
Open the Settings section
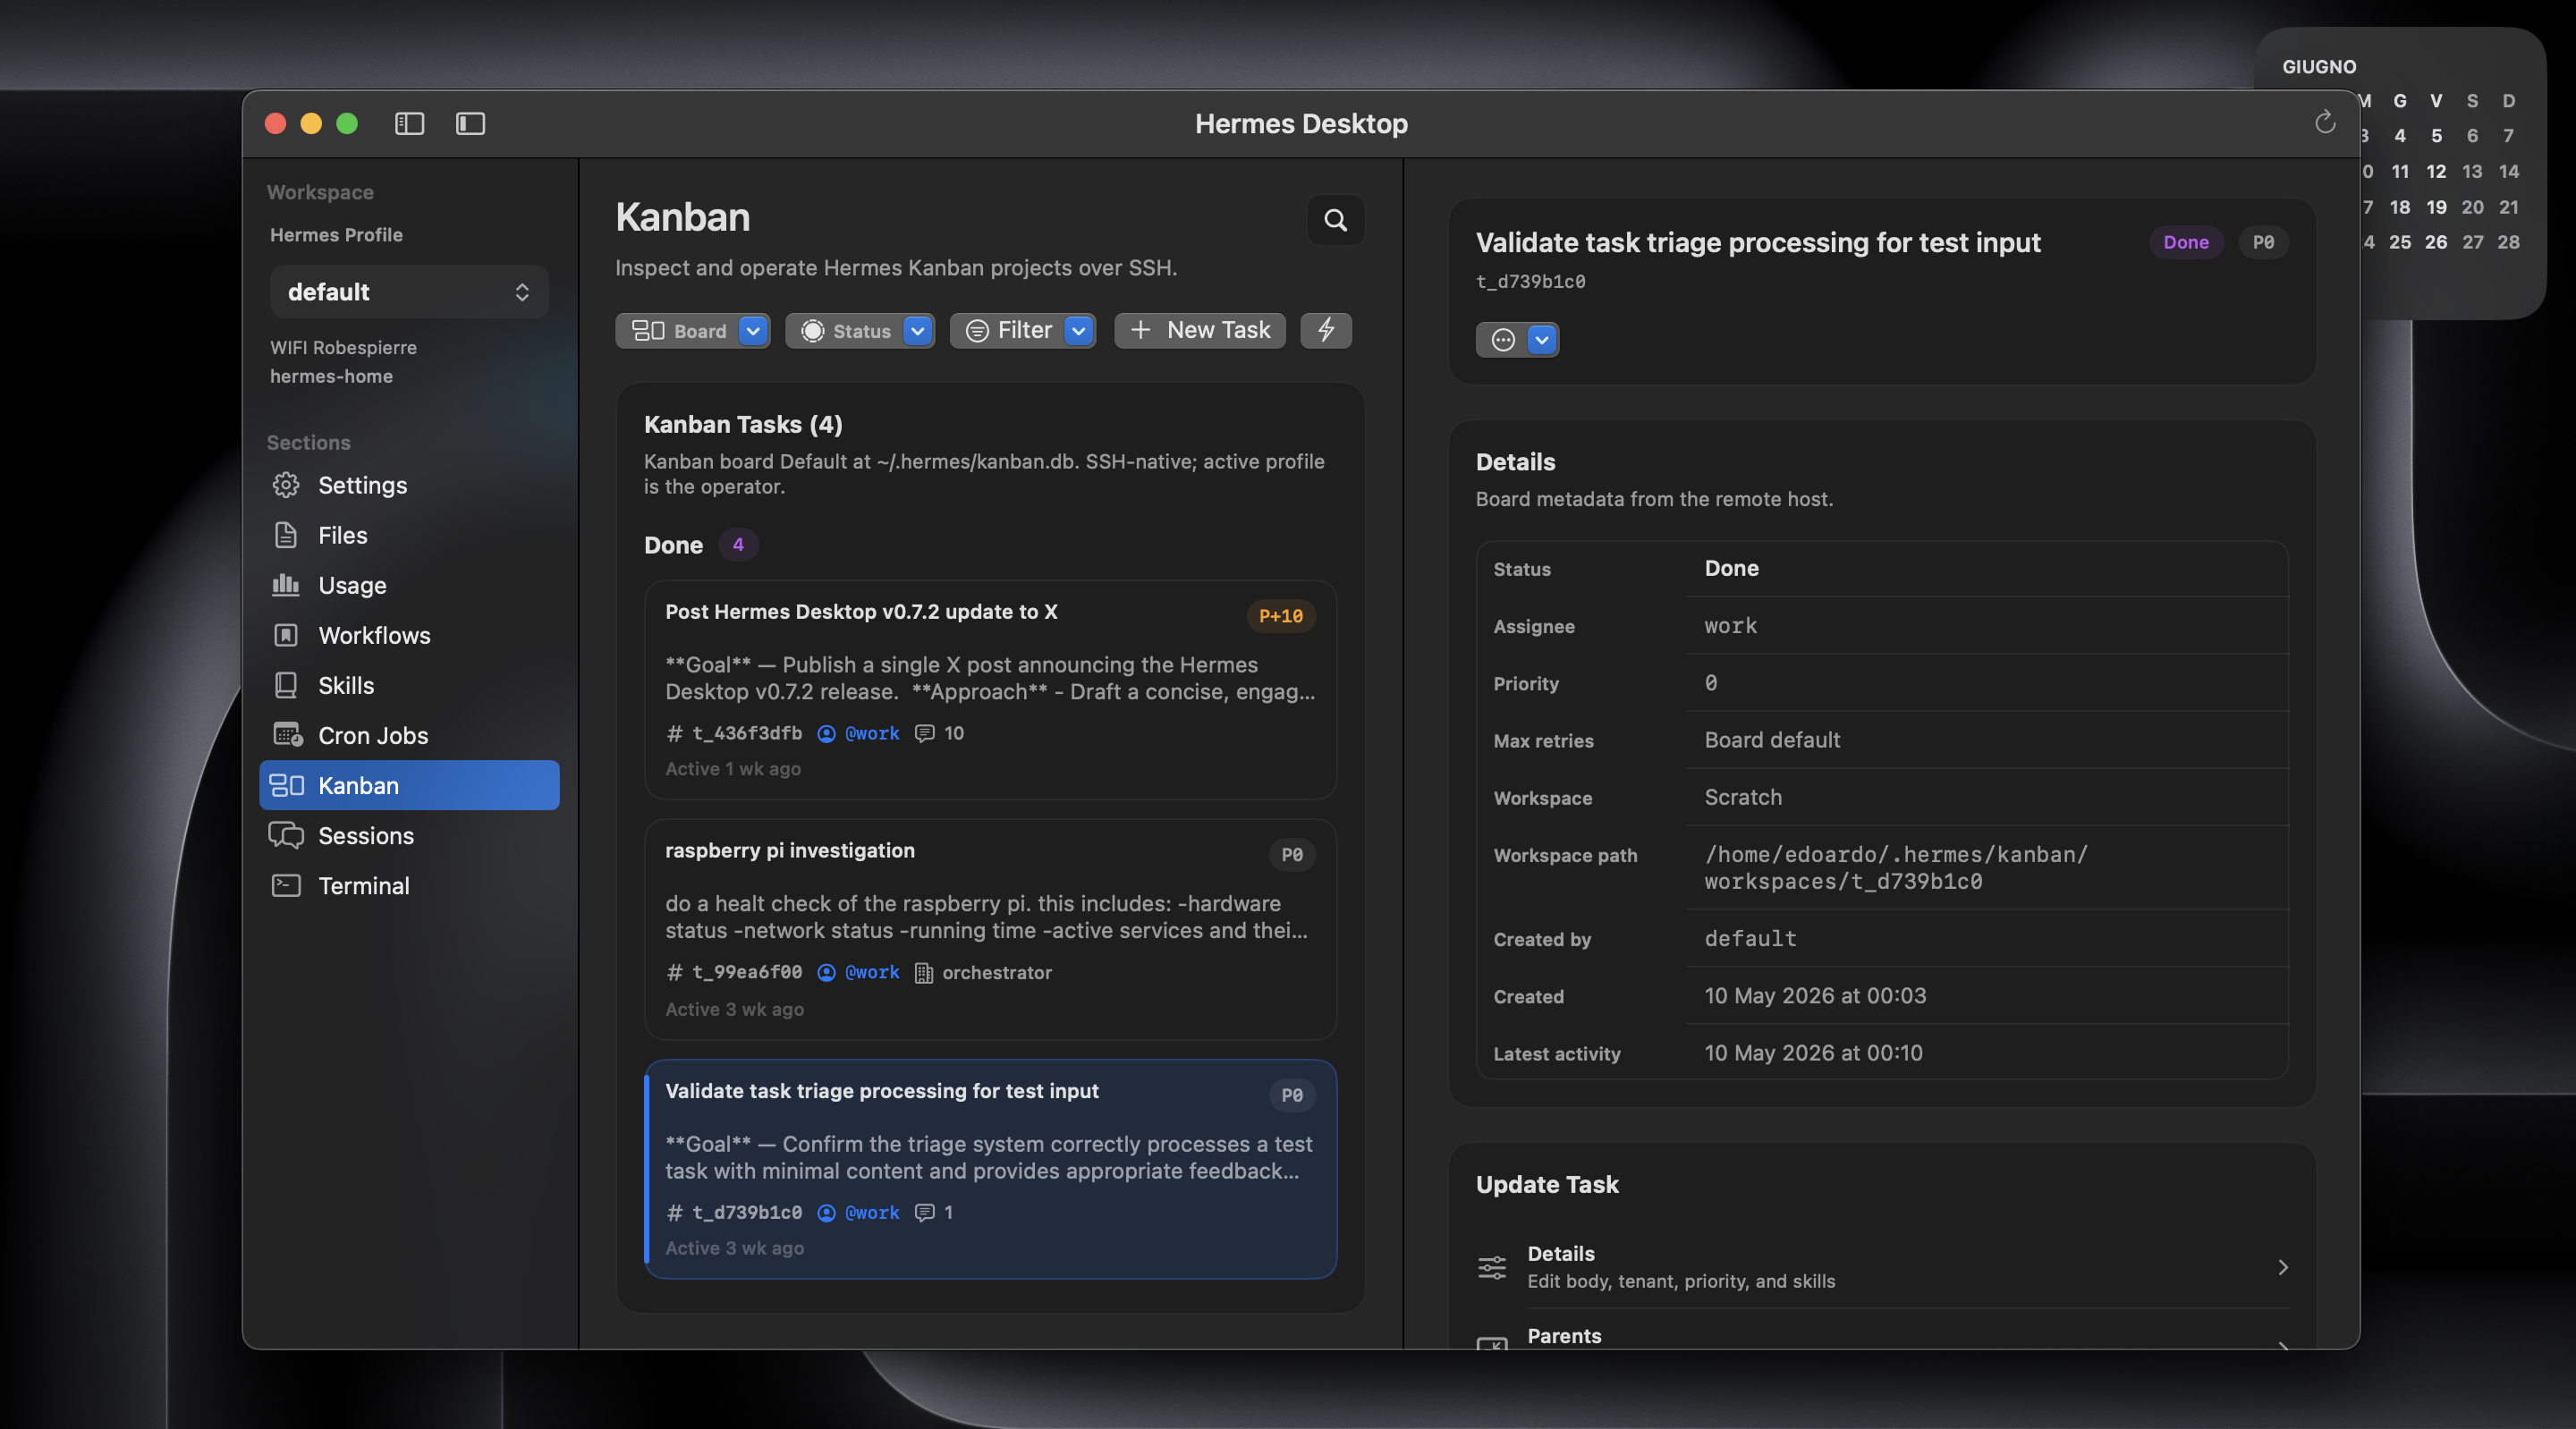tap(409, 485)
